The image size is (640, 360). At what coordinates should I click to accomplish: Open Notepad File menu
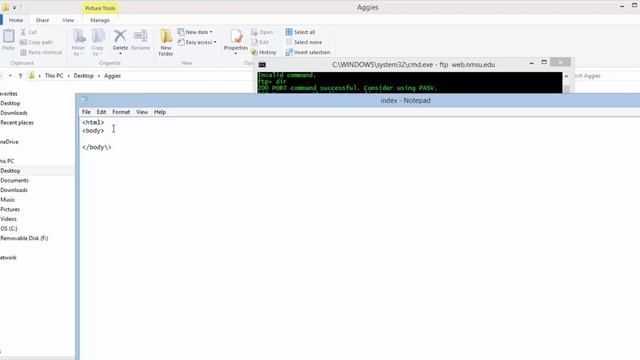click(x=87, y=112)
